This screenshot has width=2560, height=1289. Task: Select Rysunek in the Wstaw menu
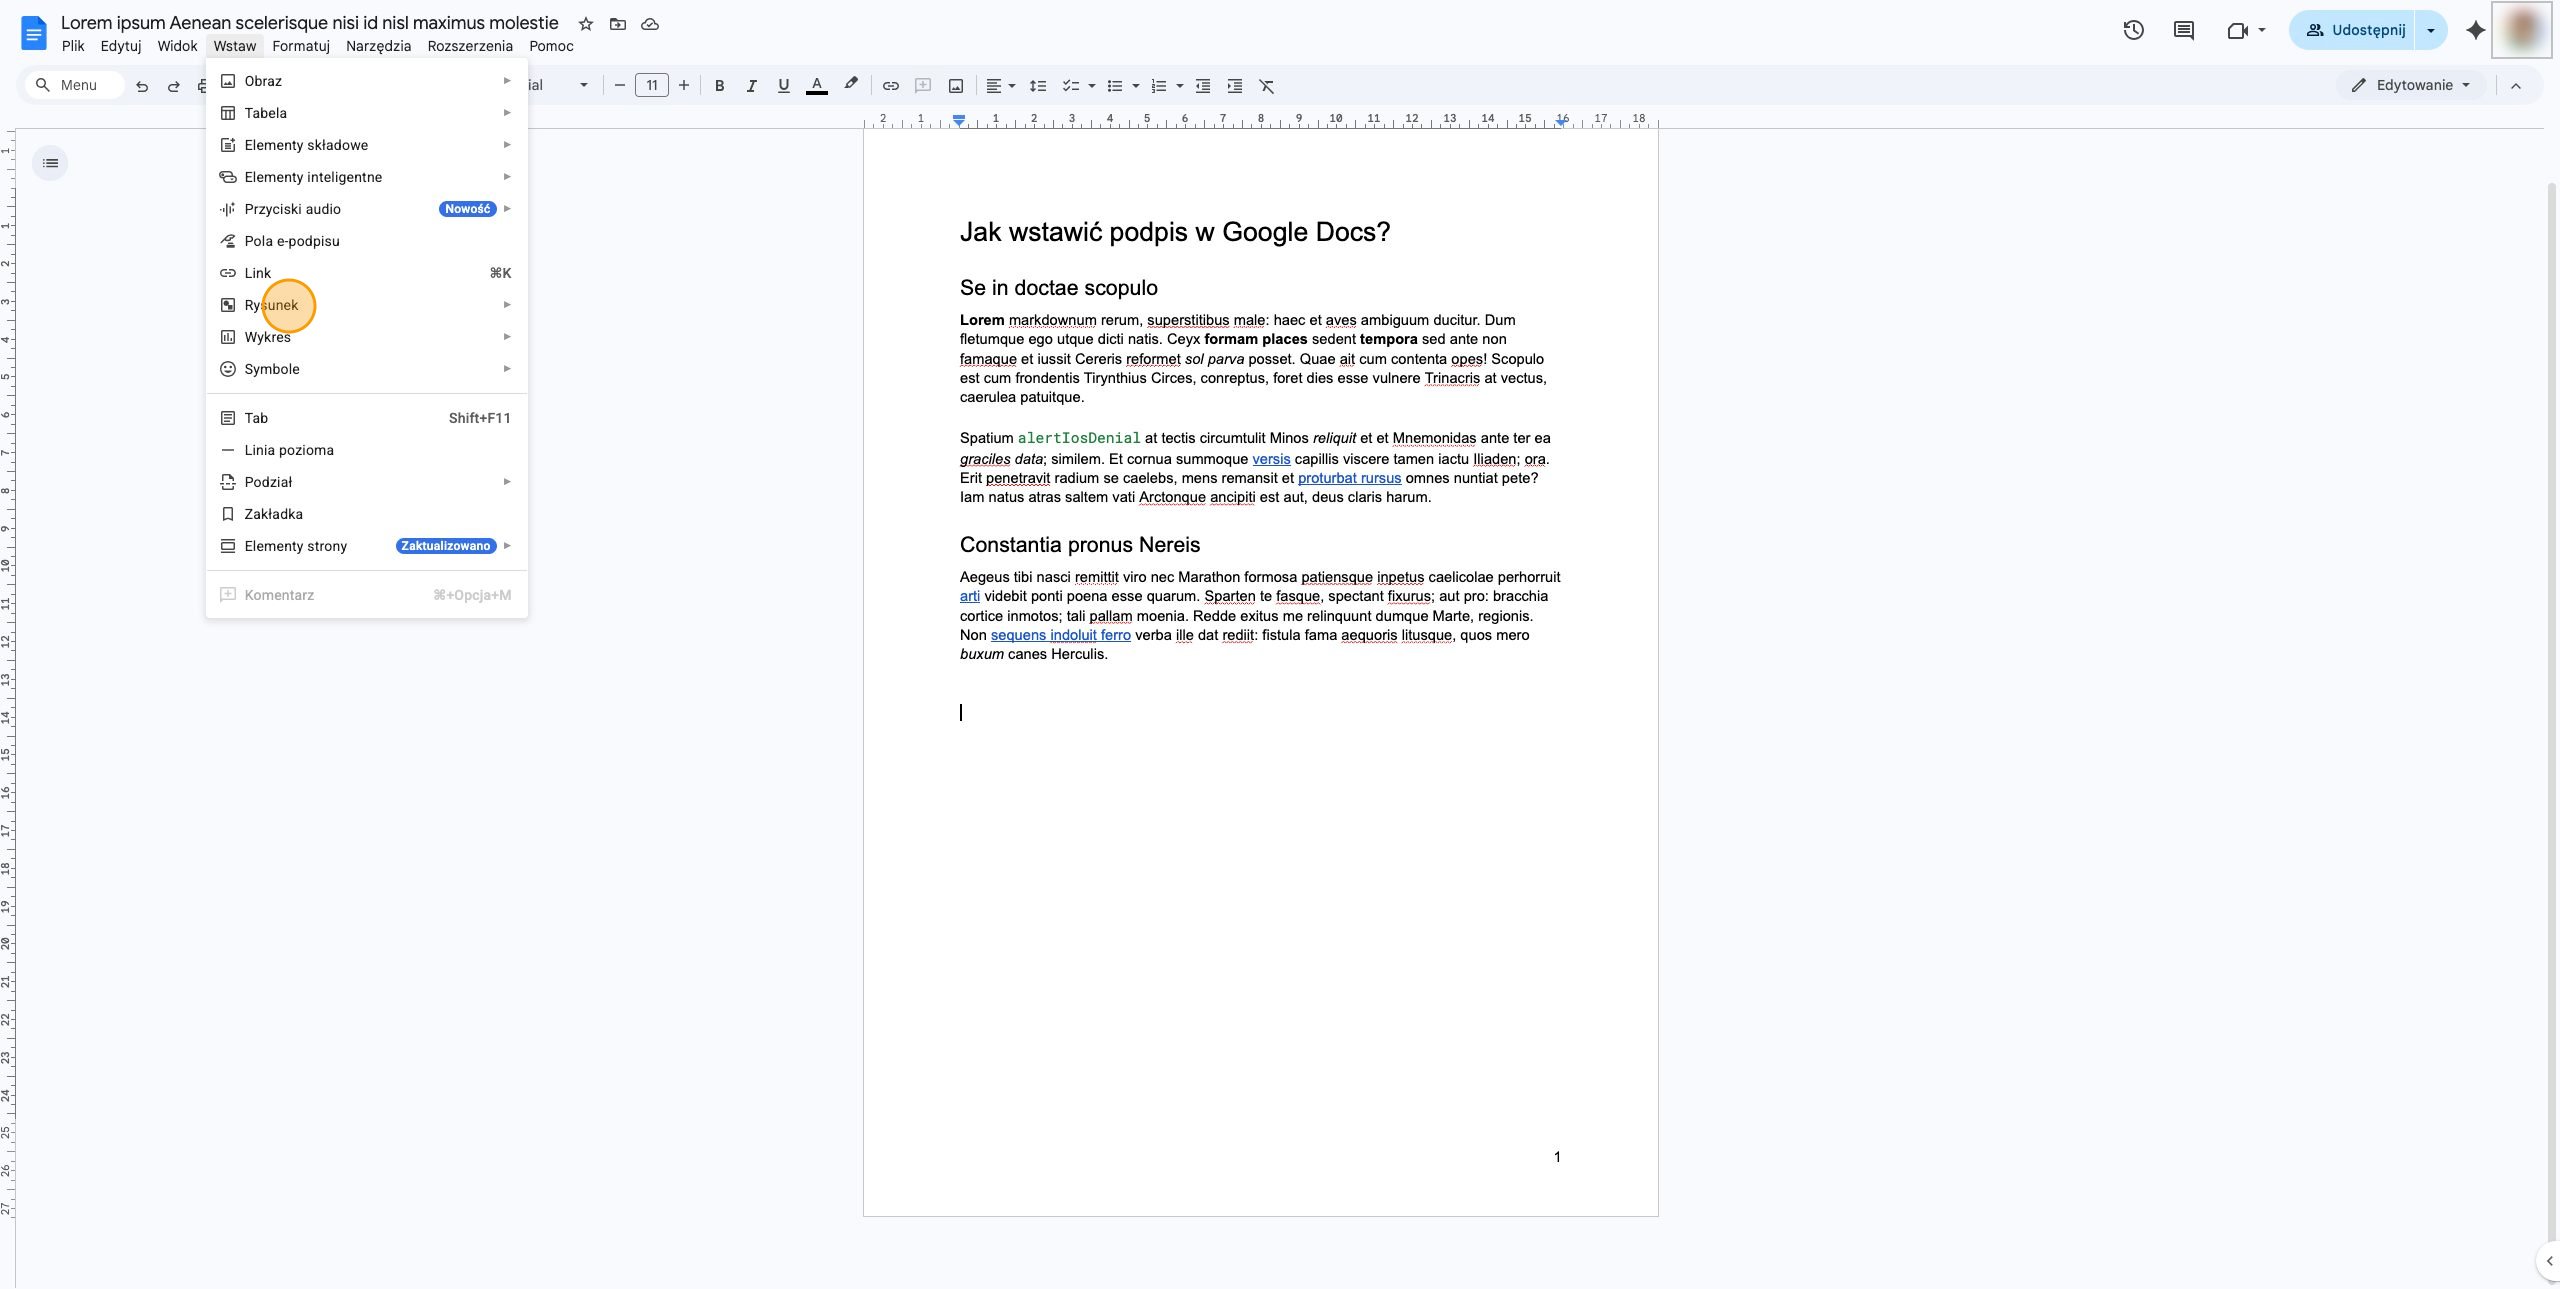click(x=366, y=305)
